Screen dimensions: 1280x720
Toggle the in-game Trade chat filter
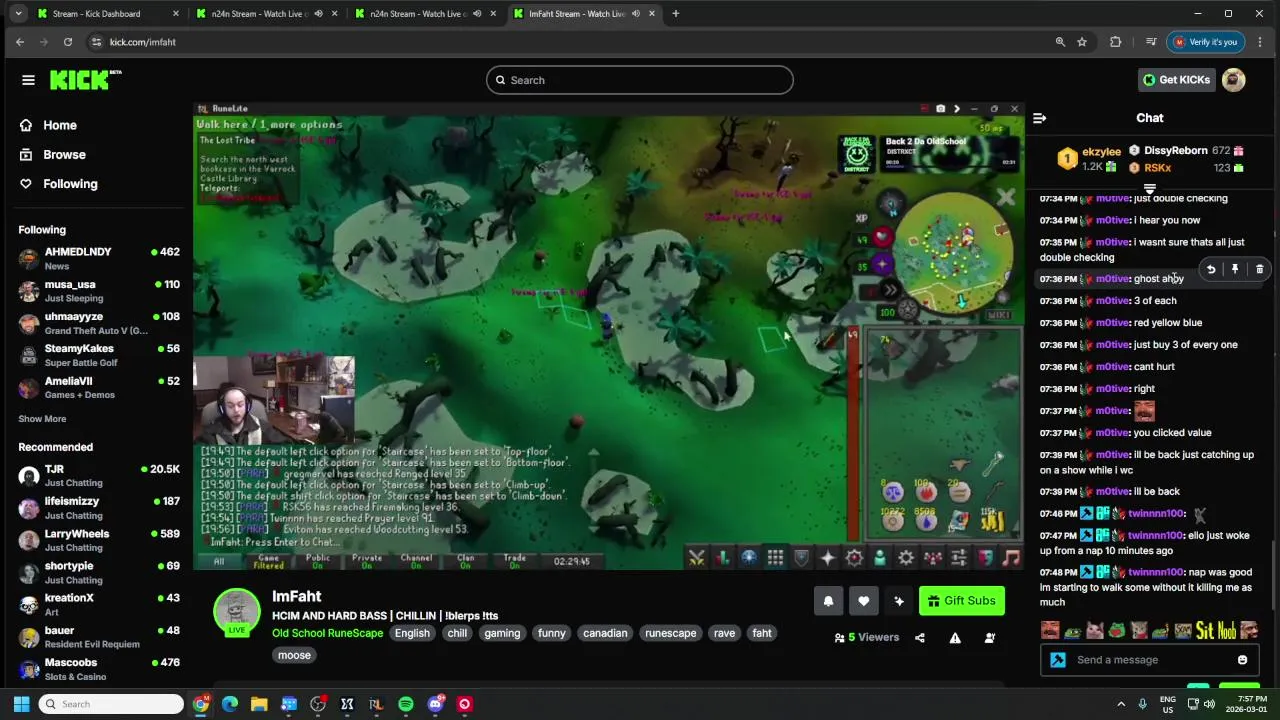click(x=514, y=561)
